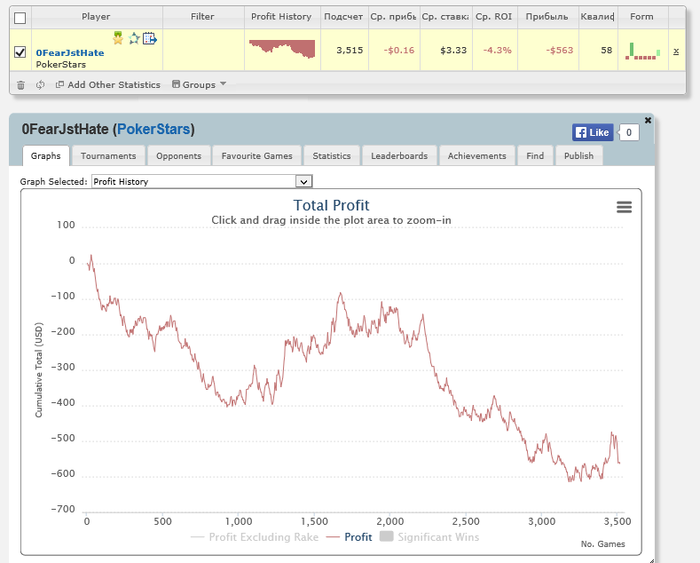This screenshot has height=563, width=700.
Task: Sort by the Profit History column header
Action: [281, 17]
